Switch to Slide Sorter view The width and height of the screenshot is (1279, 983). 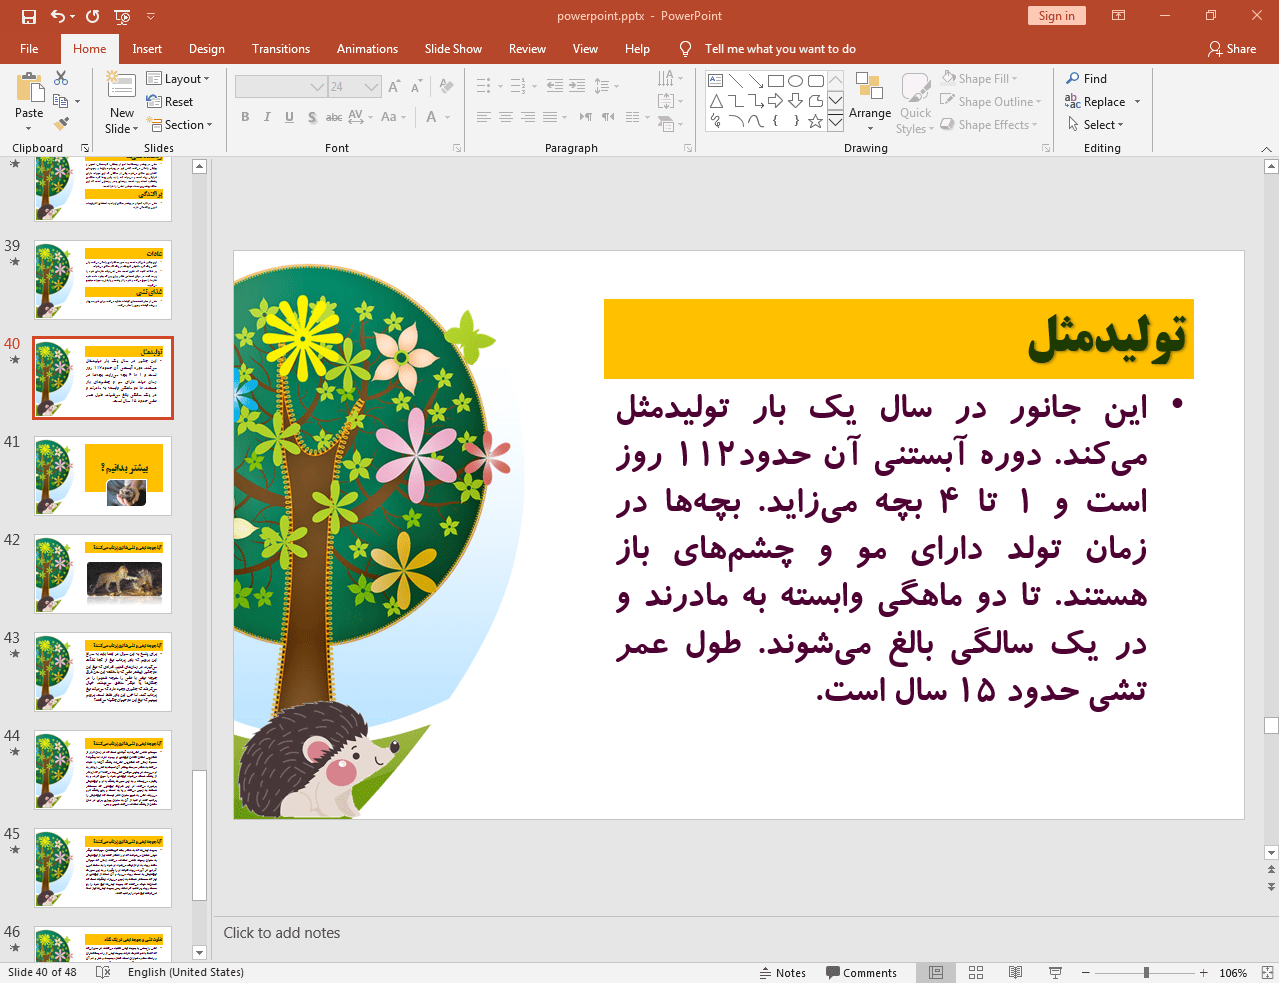point(975,971)
